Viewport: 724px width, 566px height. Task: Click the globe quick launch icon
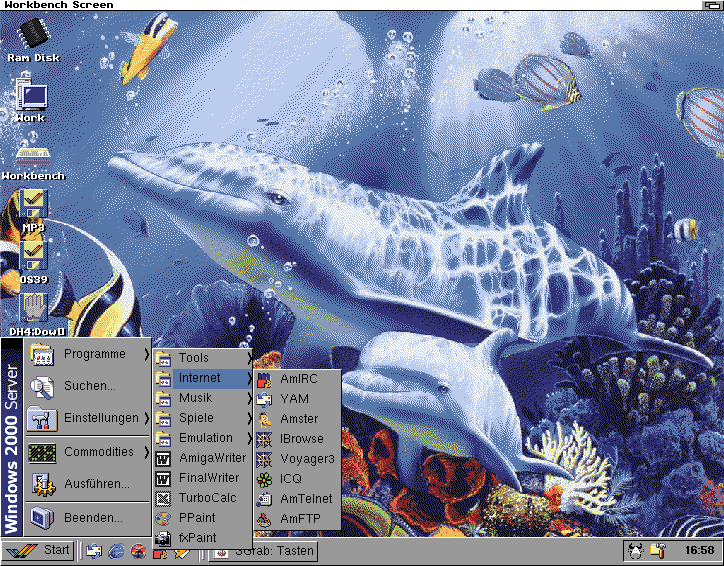pyautogui.click(x=116, y=551)
